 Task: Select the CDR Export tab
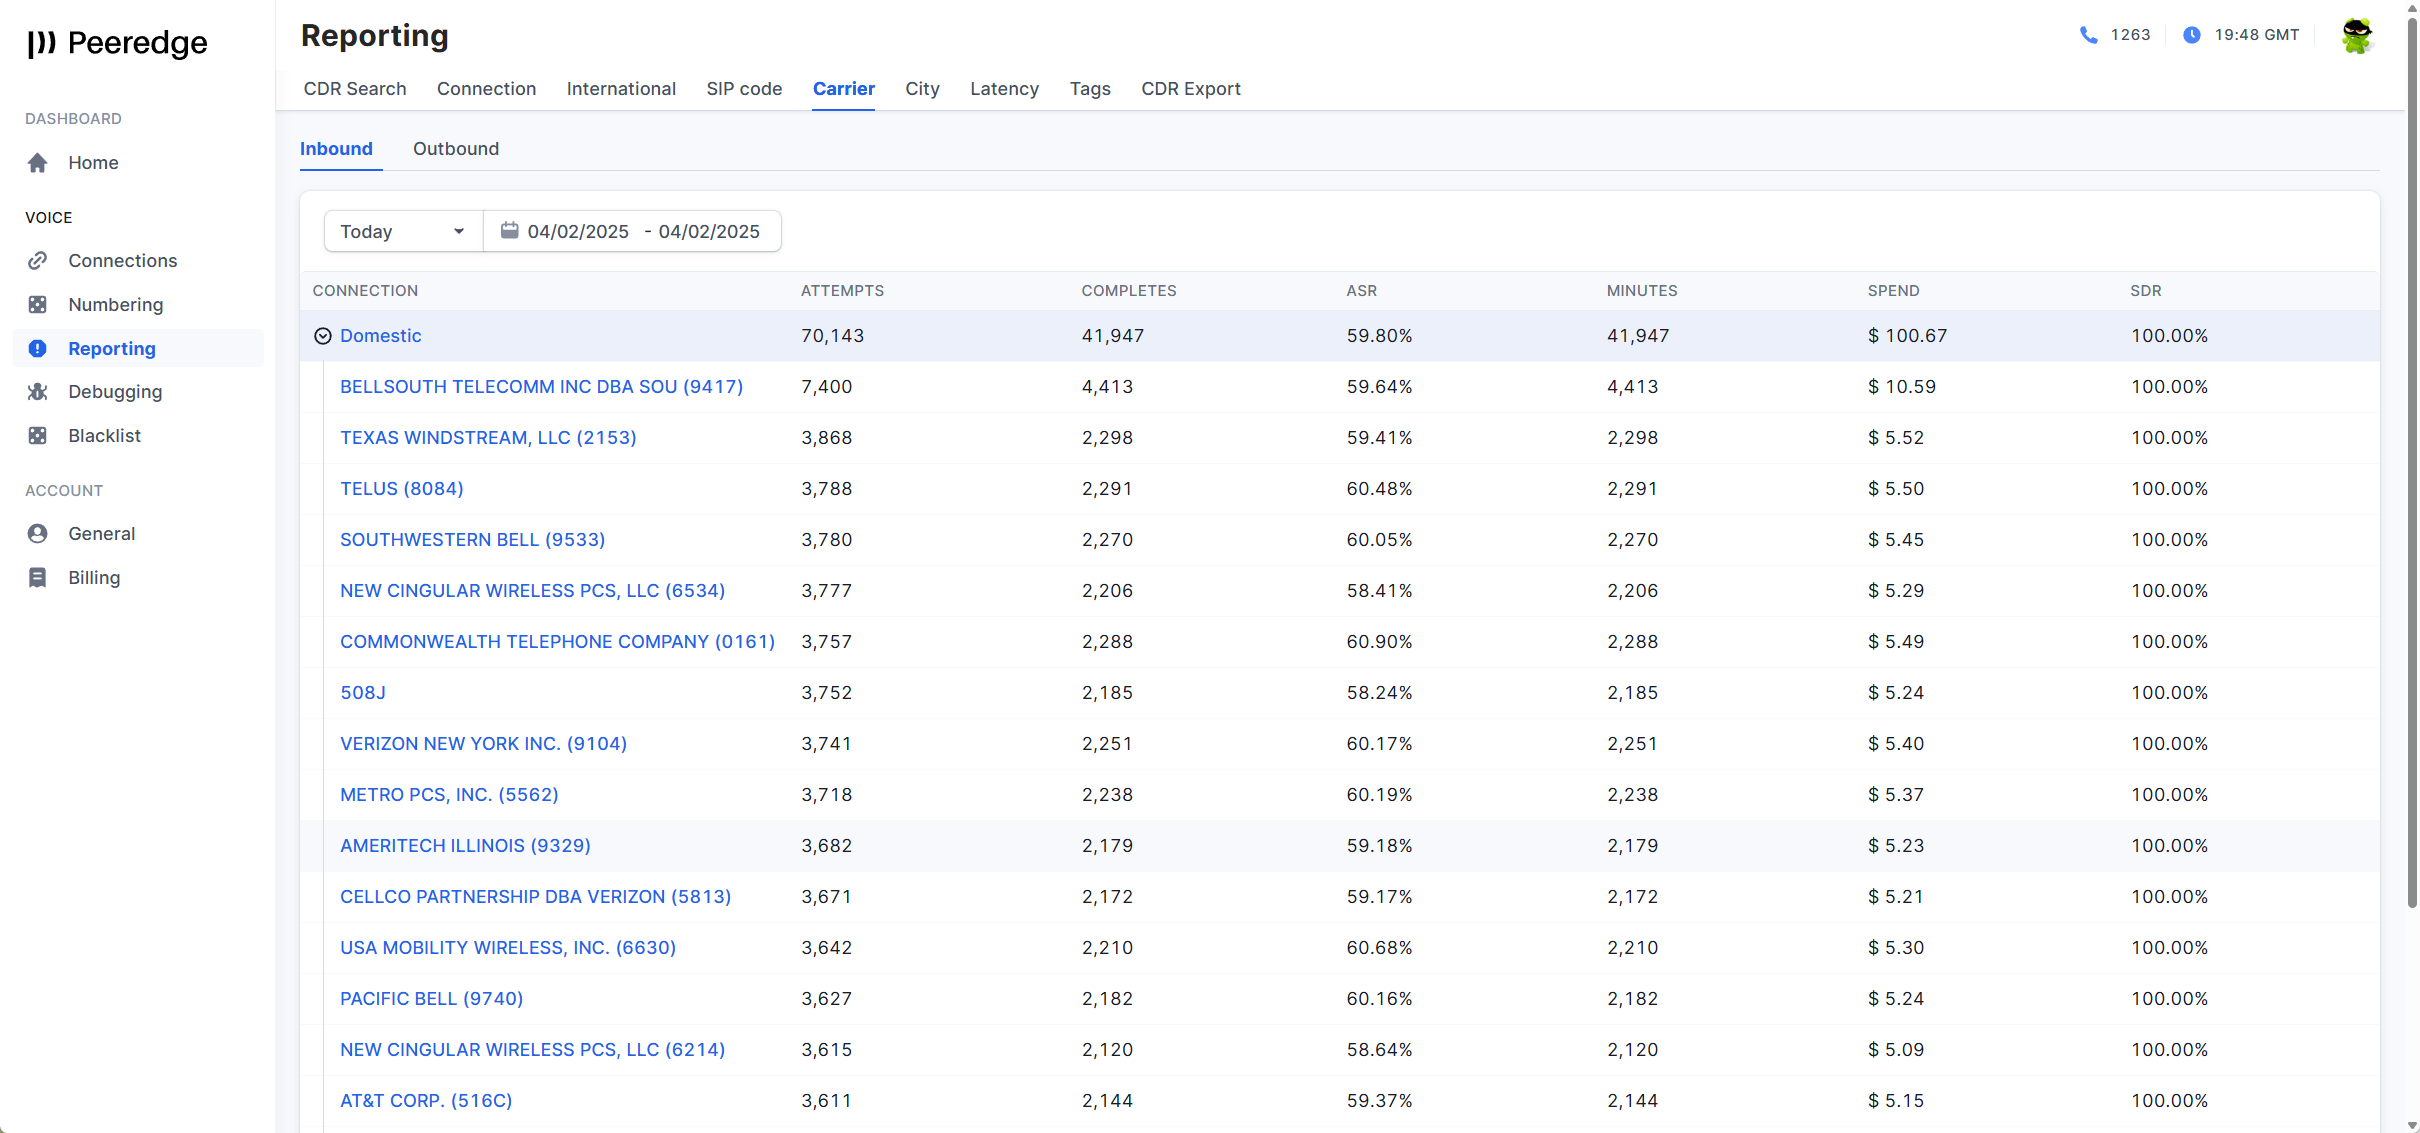1190,89
